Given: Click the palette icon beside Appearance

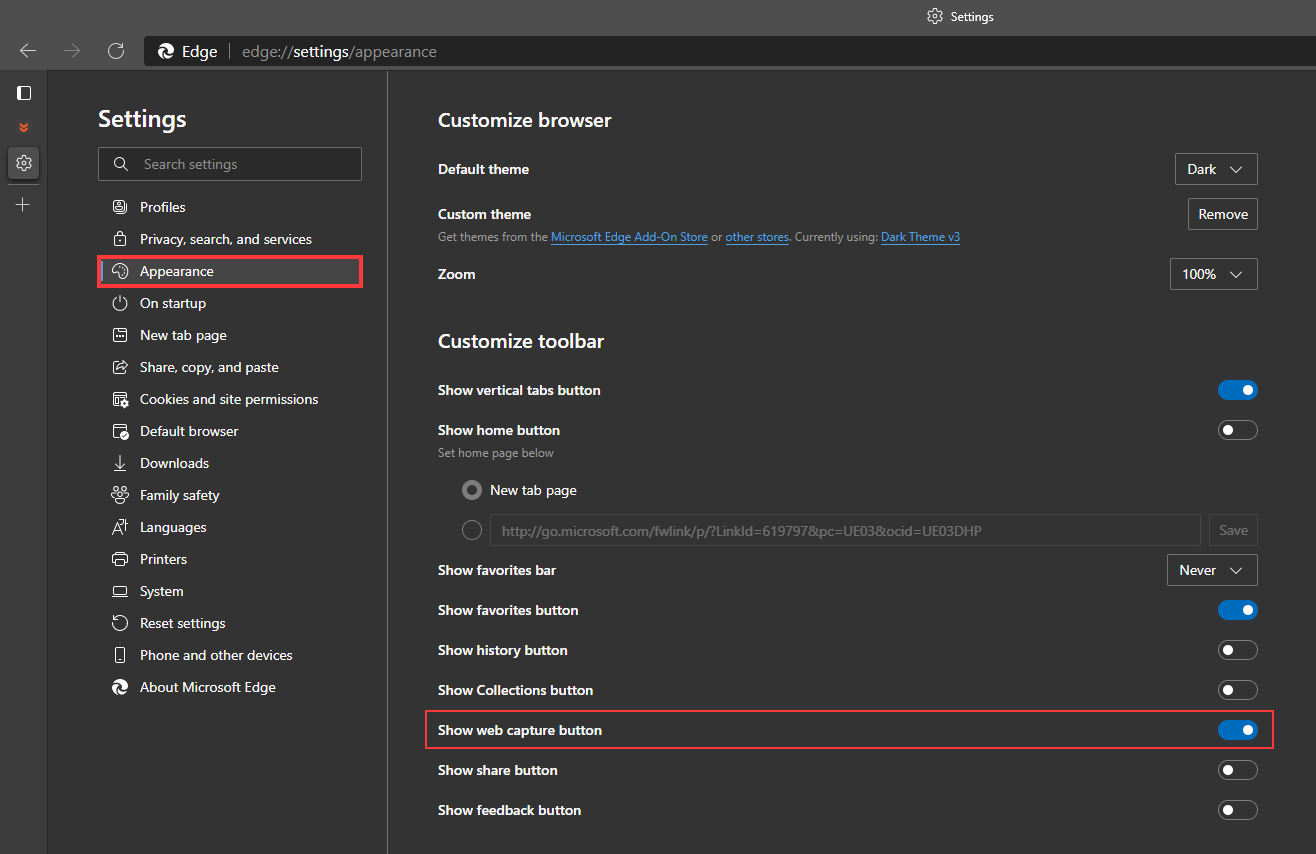Looking at the screenshot, I should click(120, 271).
